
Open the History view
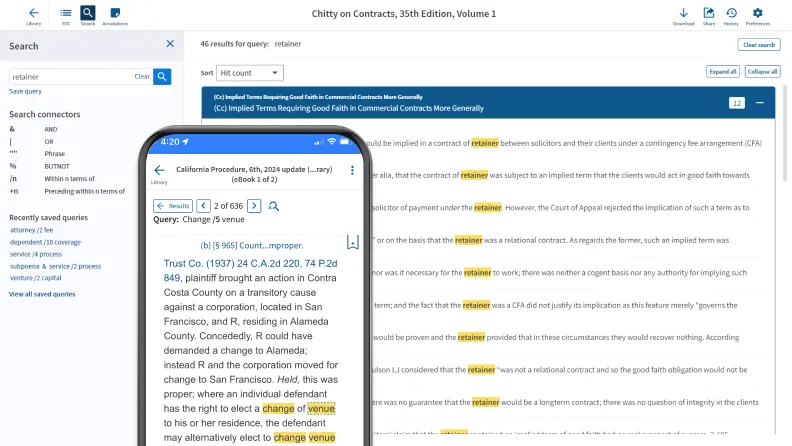pos(731,14)
